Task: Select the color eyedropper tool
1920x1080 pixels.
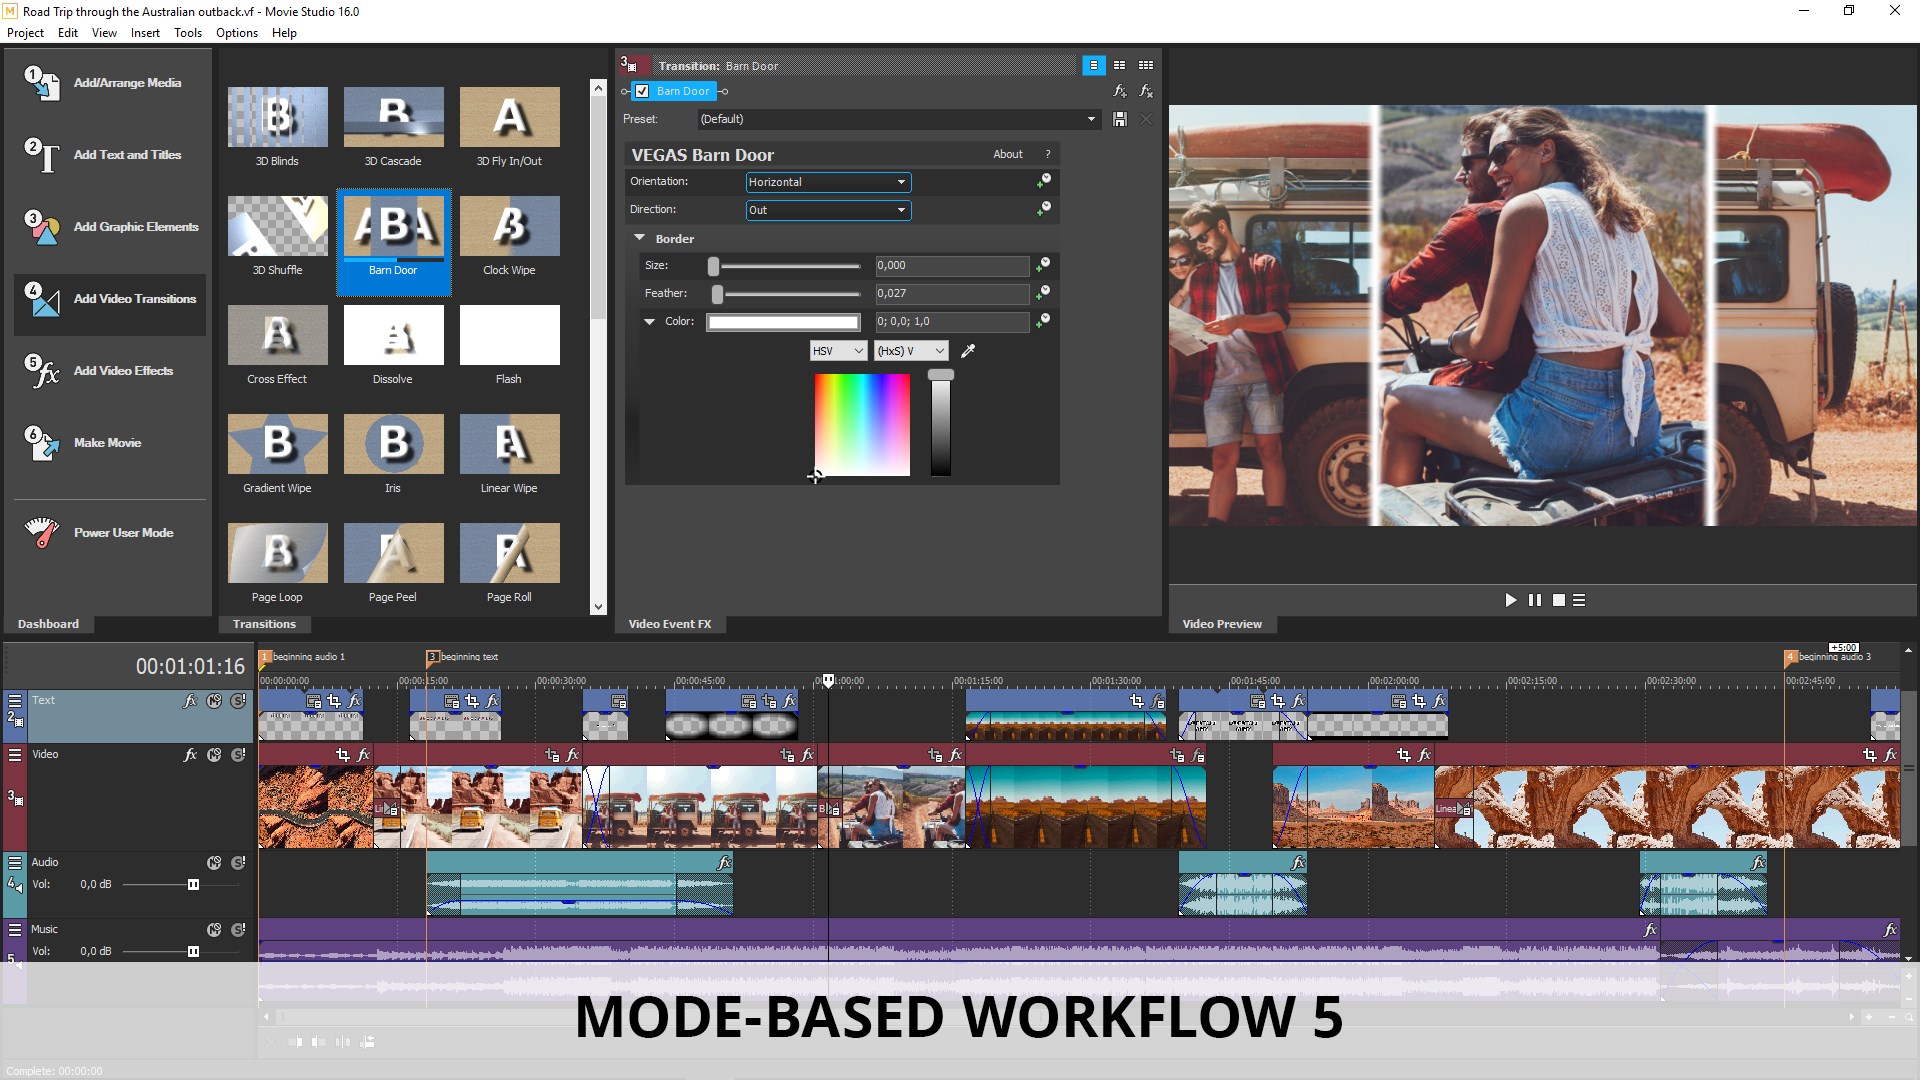Action: tap(968, 351)
